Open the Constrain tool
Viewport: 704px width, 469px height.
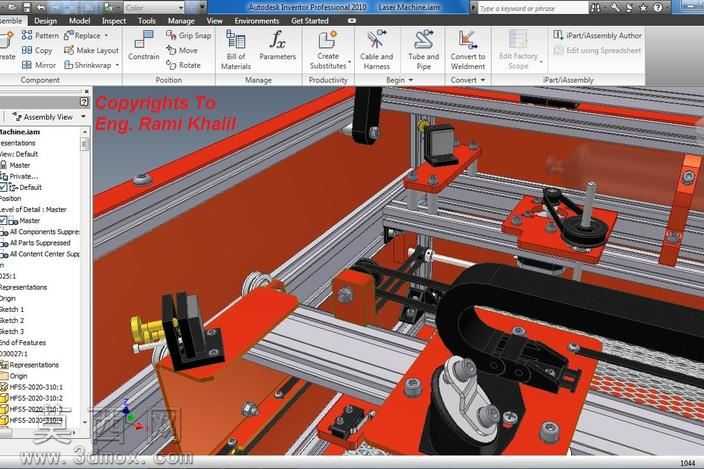point(144,45)
